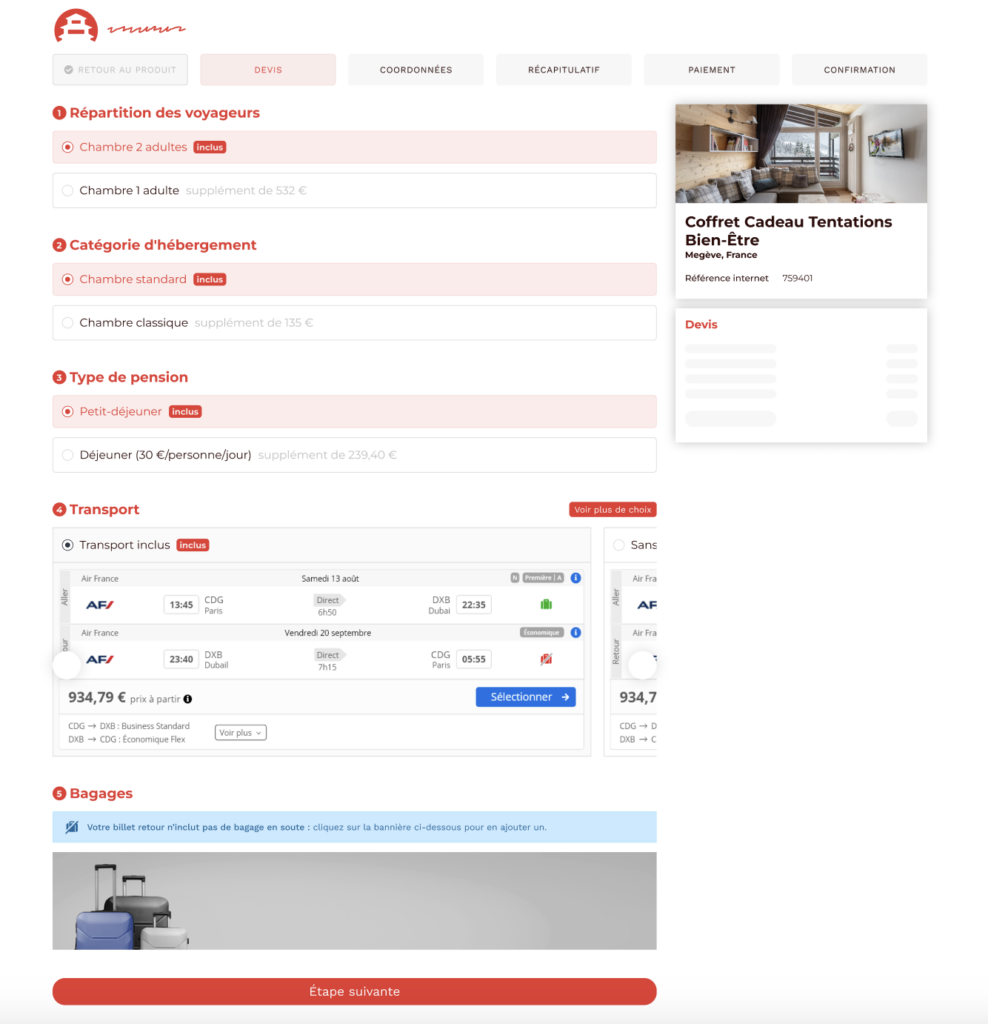Select the "Chambre 1 adulte" option
Image resolution: width=988 pixels, height=1024 pixels.
pyautogui.click(x=68, y=190)
